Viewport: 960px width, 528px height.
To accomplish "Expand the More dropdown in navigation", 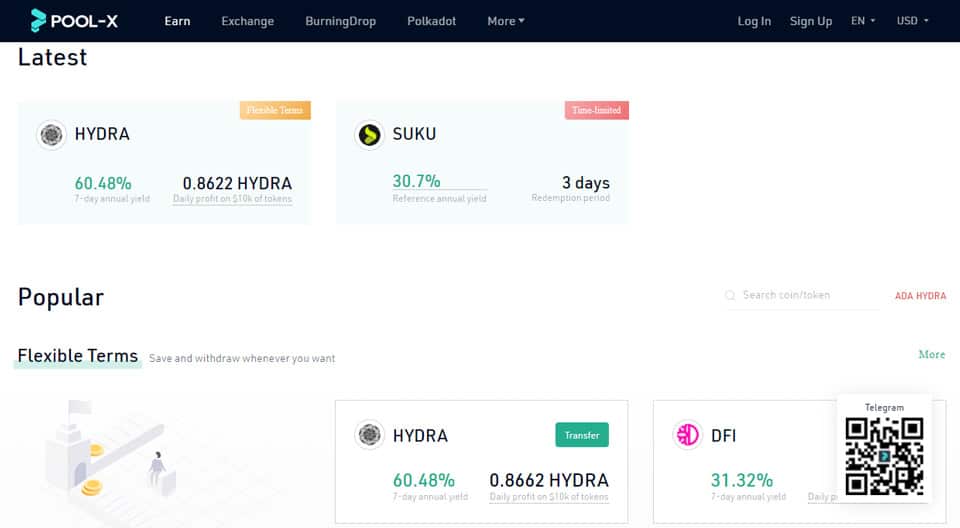I will coord(505,21).
